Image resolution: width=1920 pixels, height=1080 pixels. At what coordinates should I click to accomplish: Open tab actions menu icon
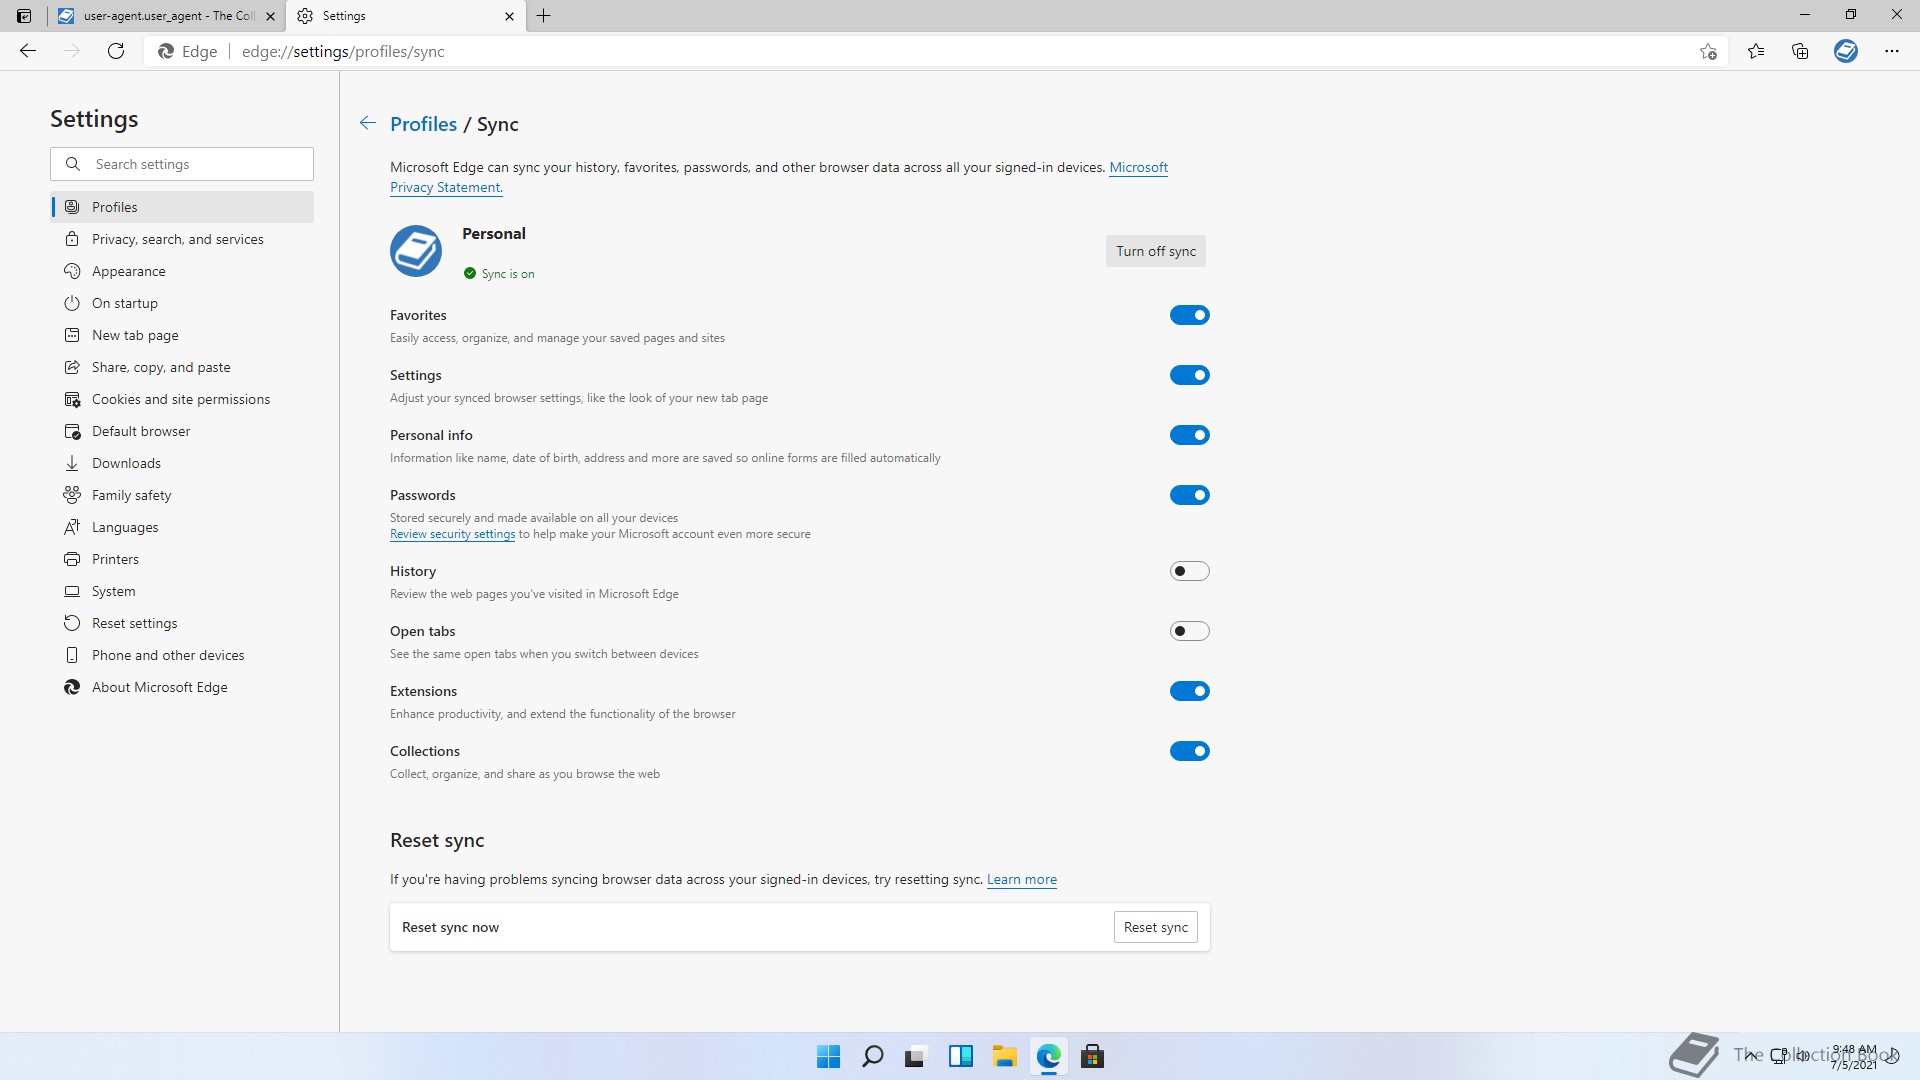tap(24, 16)
